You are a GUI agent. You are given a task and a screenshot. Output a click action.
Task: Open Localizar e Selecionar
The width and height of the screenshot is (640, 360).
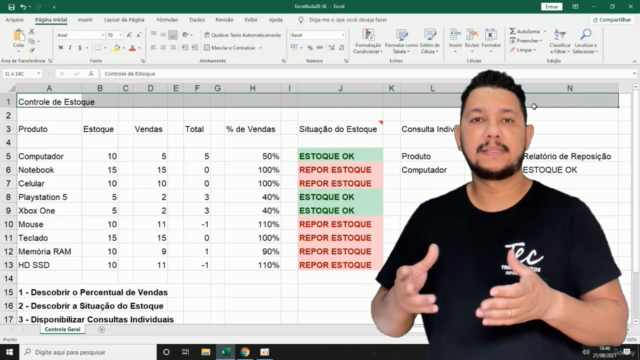coord(585,41)
